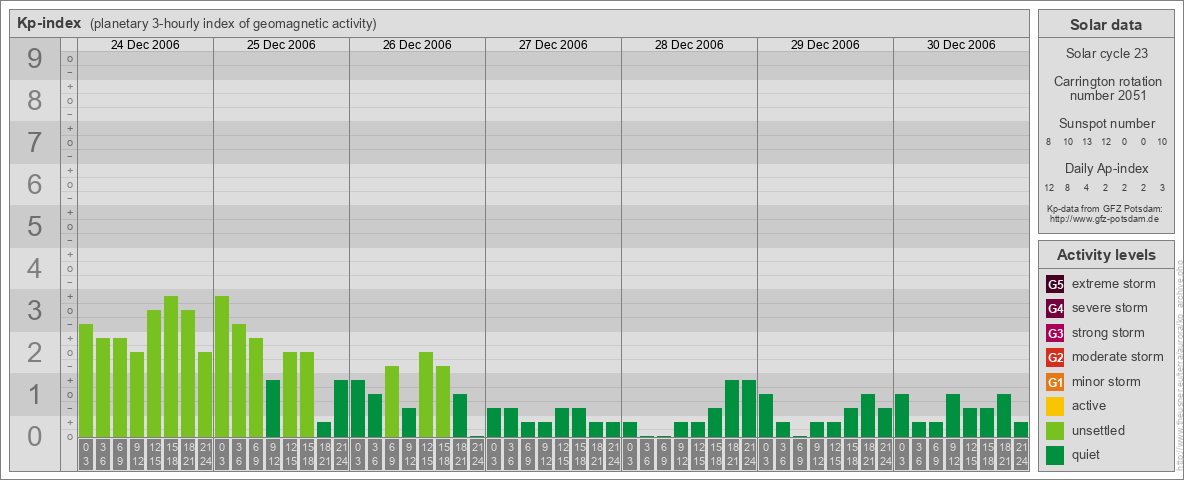
Task: Select the dark green quiet swatch
Action: tap(1055, 455)
